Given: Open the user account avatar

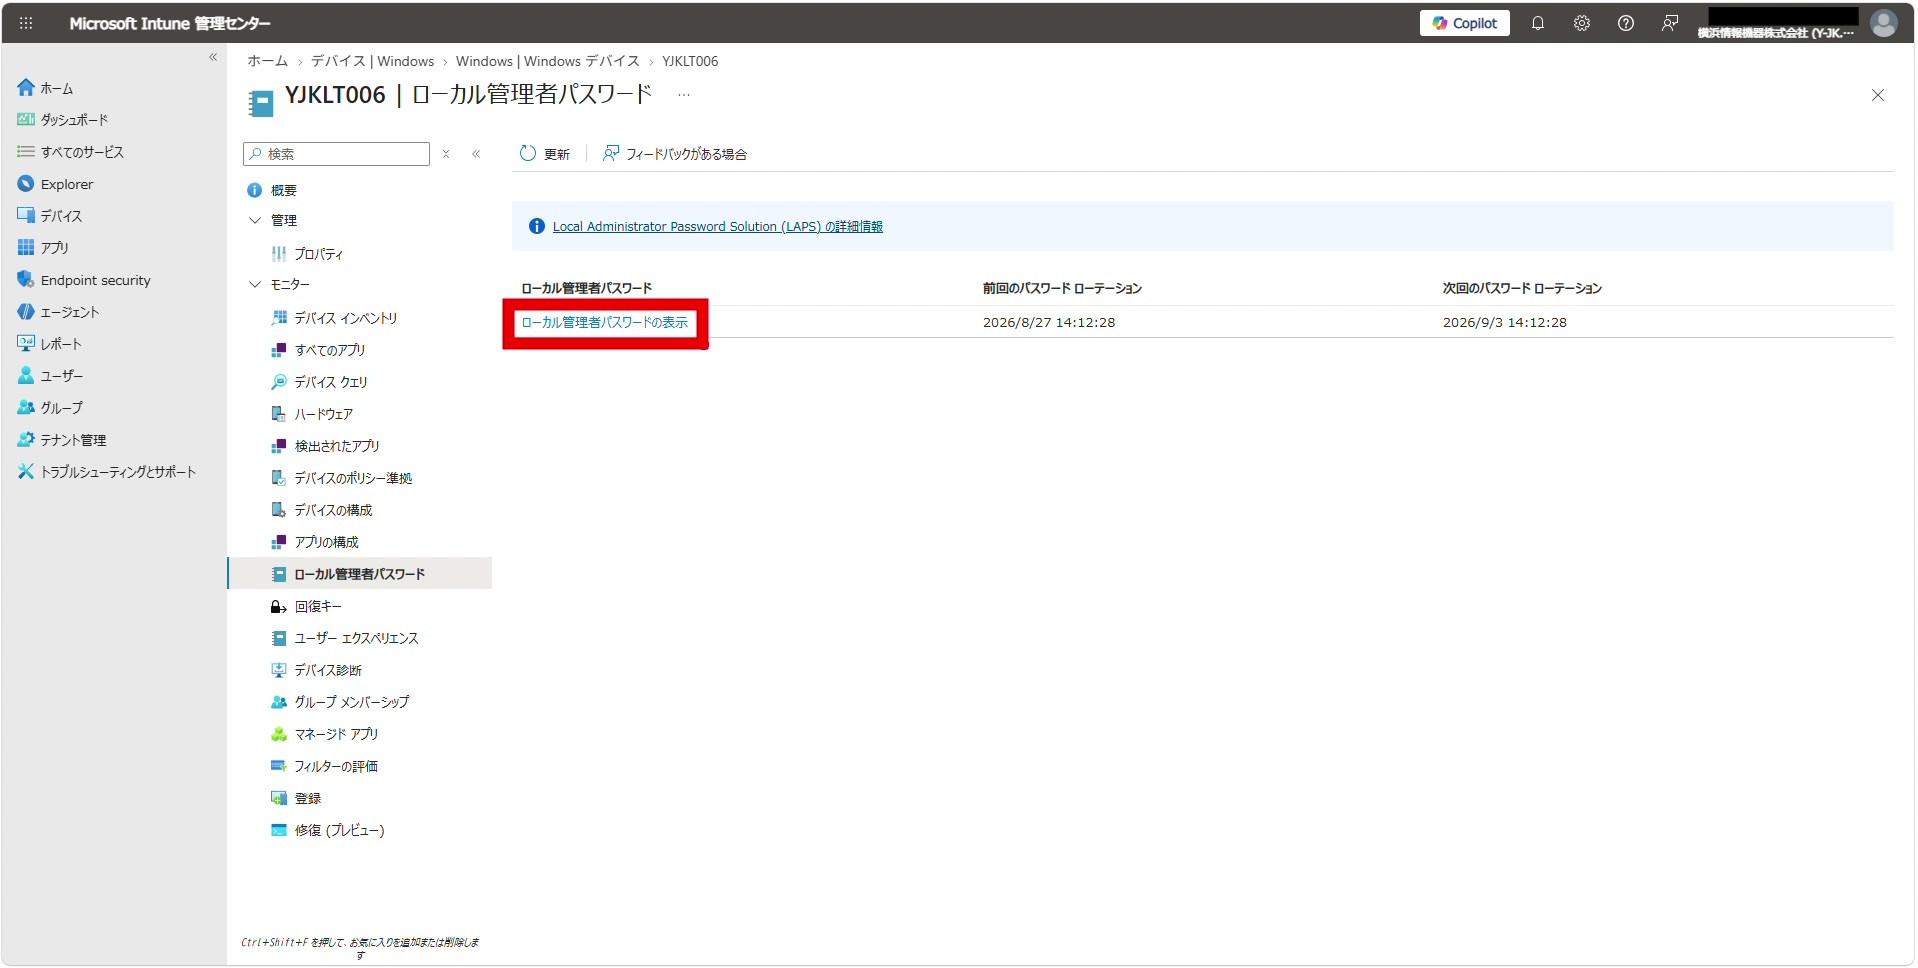Looking at the screenshot, I should [1883, 23].
